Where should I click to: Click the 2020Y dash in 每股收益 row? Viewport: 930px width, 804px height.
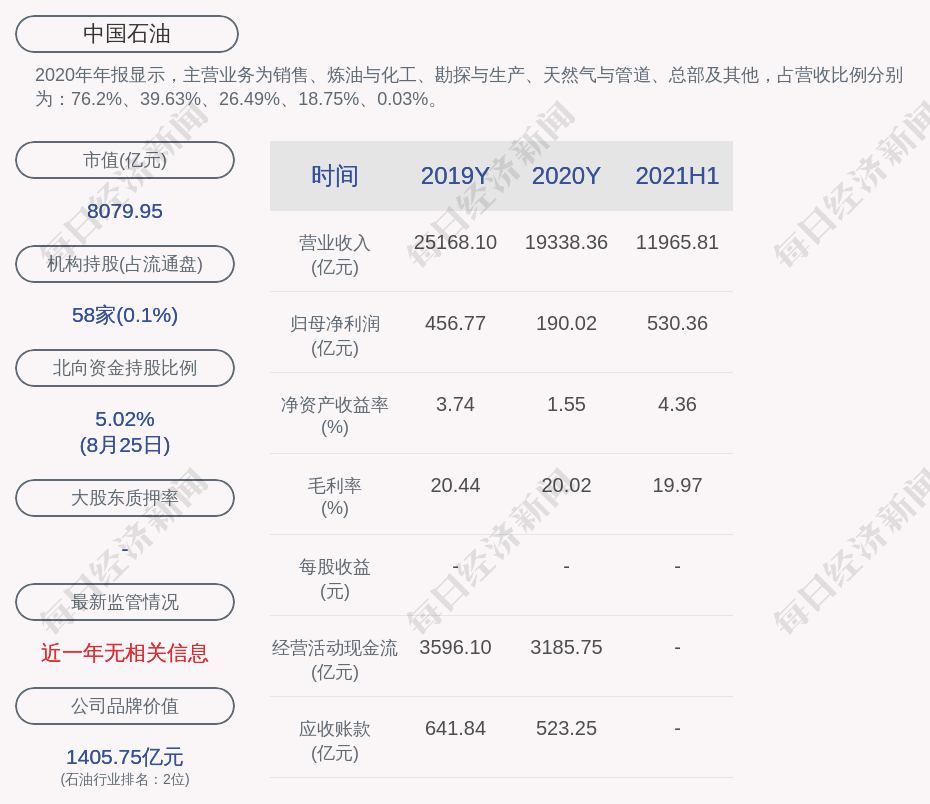pos(566,567)
